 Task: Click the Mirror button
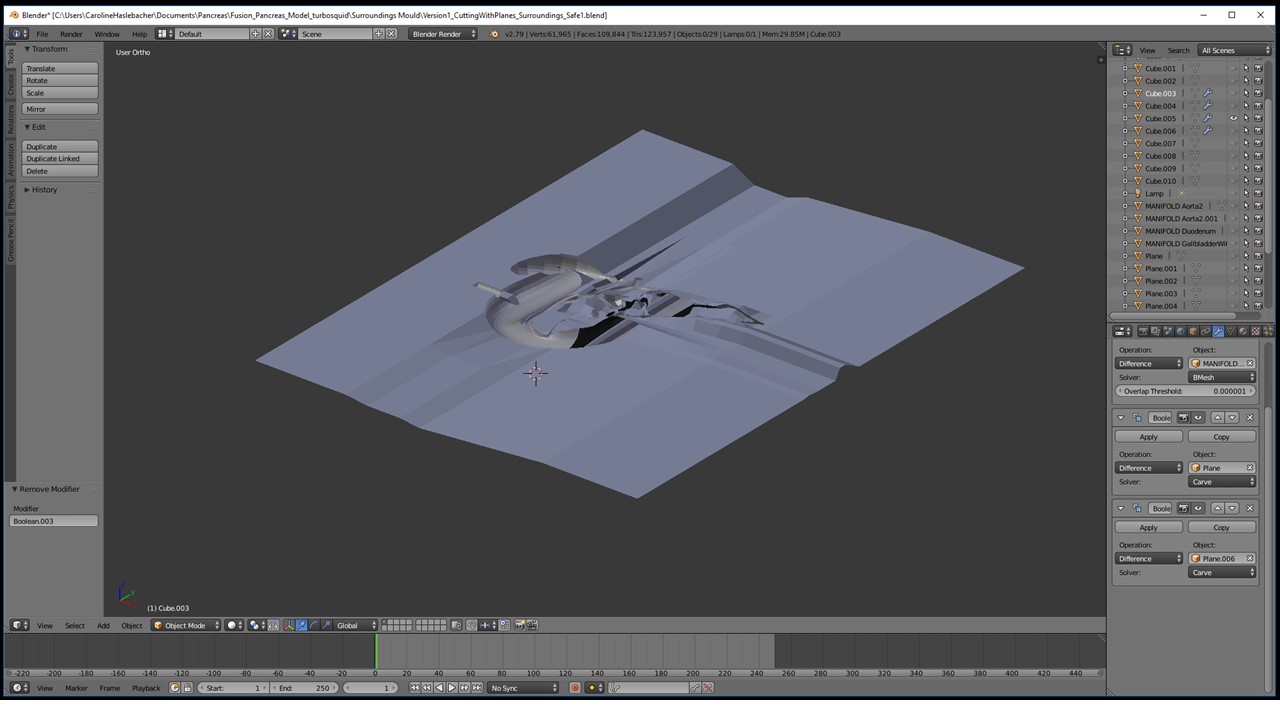[x=60, y=108]
